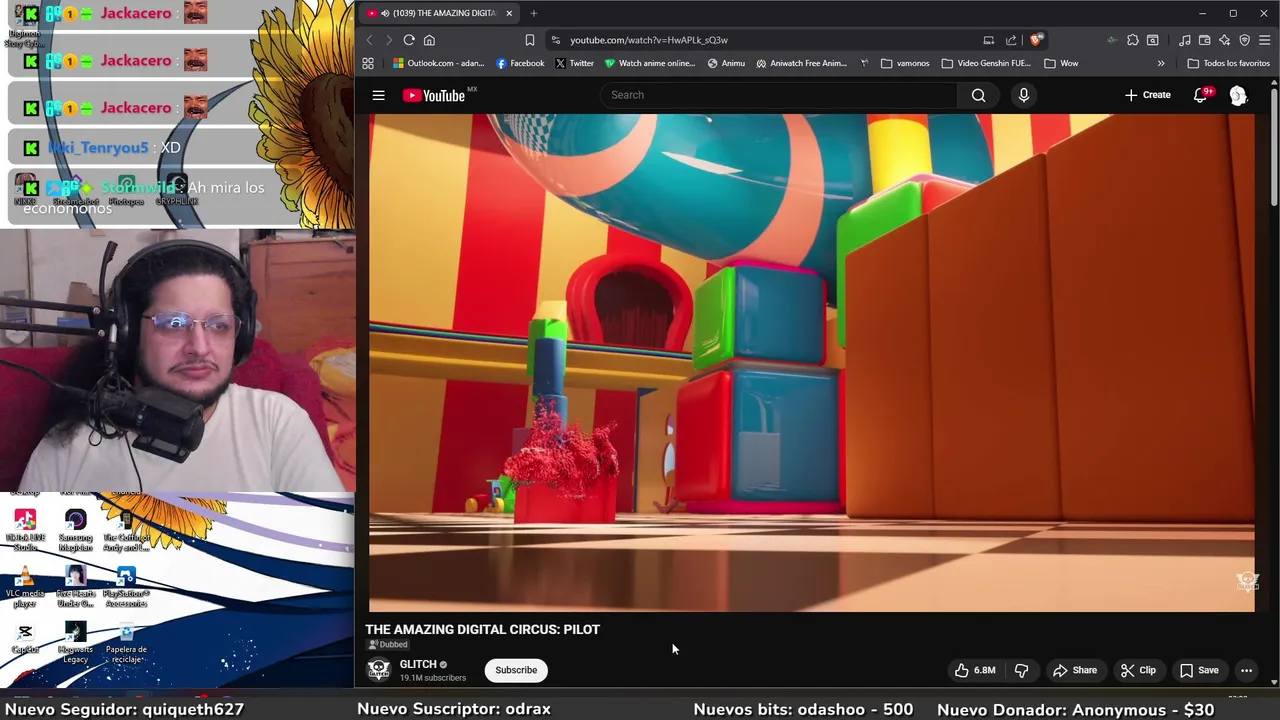1280x720 pixels.
Task: Open CapCut desktop shortcut
Action: click(25, 638)
